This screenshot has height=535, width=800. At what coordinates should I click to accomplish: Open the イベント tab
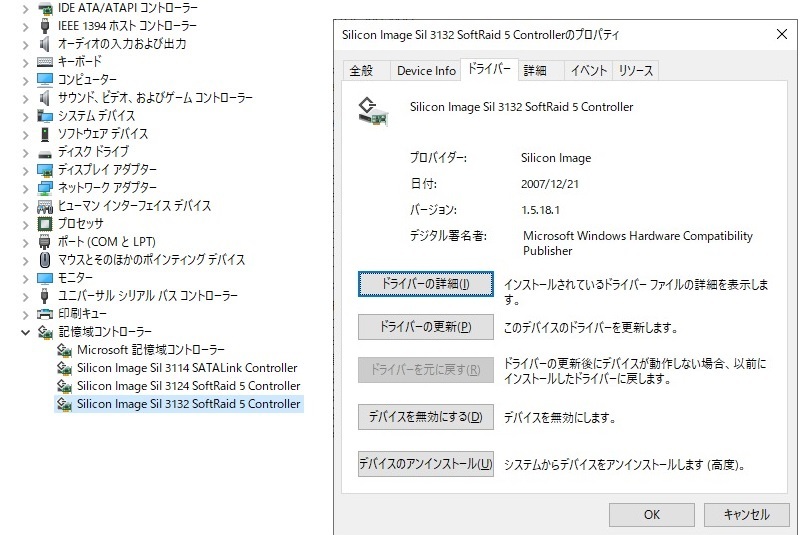click(589, 71)
